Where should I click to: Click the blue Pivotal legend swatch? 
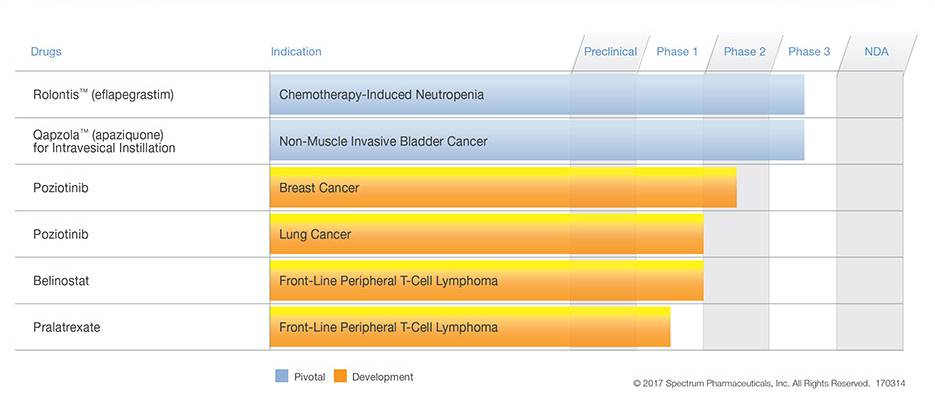tap(281, 377)
